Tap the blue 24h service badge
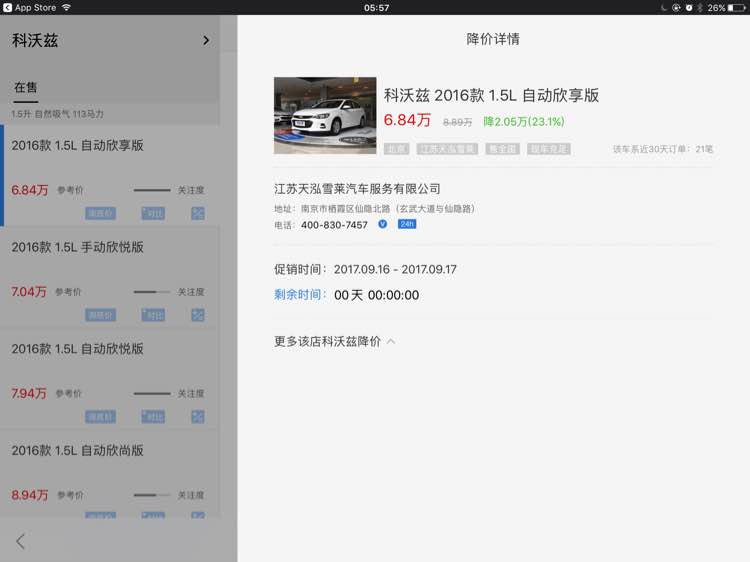The width and height of the screenshot is (750, 562). tap(407, 224)
